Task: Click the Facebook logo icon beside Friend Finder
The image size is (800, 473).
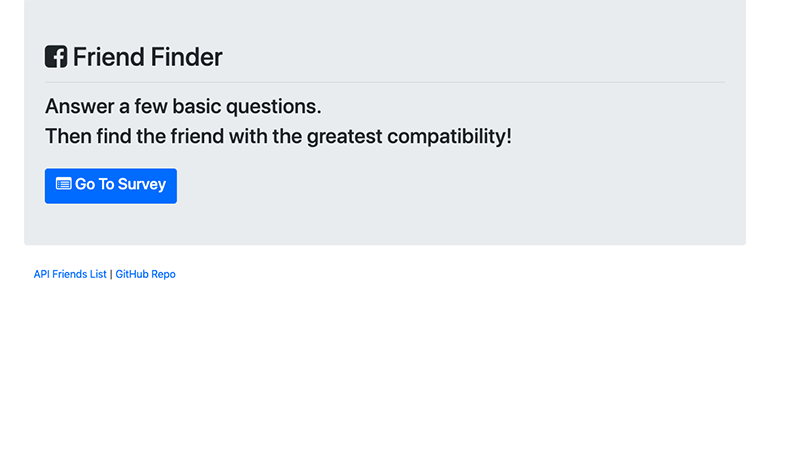Action: point(56,57)
